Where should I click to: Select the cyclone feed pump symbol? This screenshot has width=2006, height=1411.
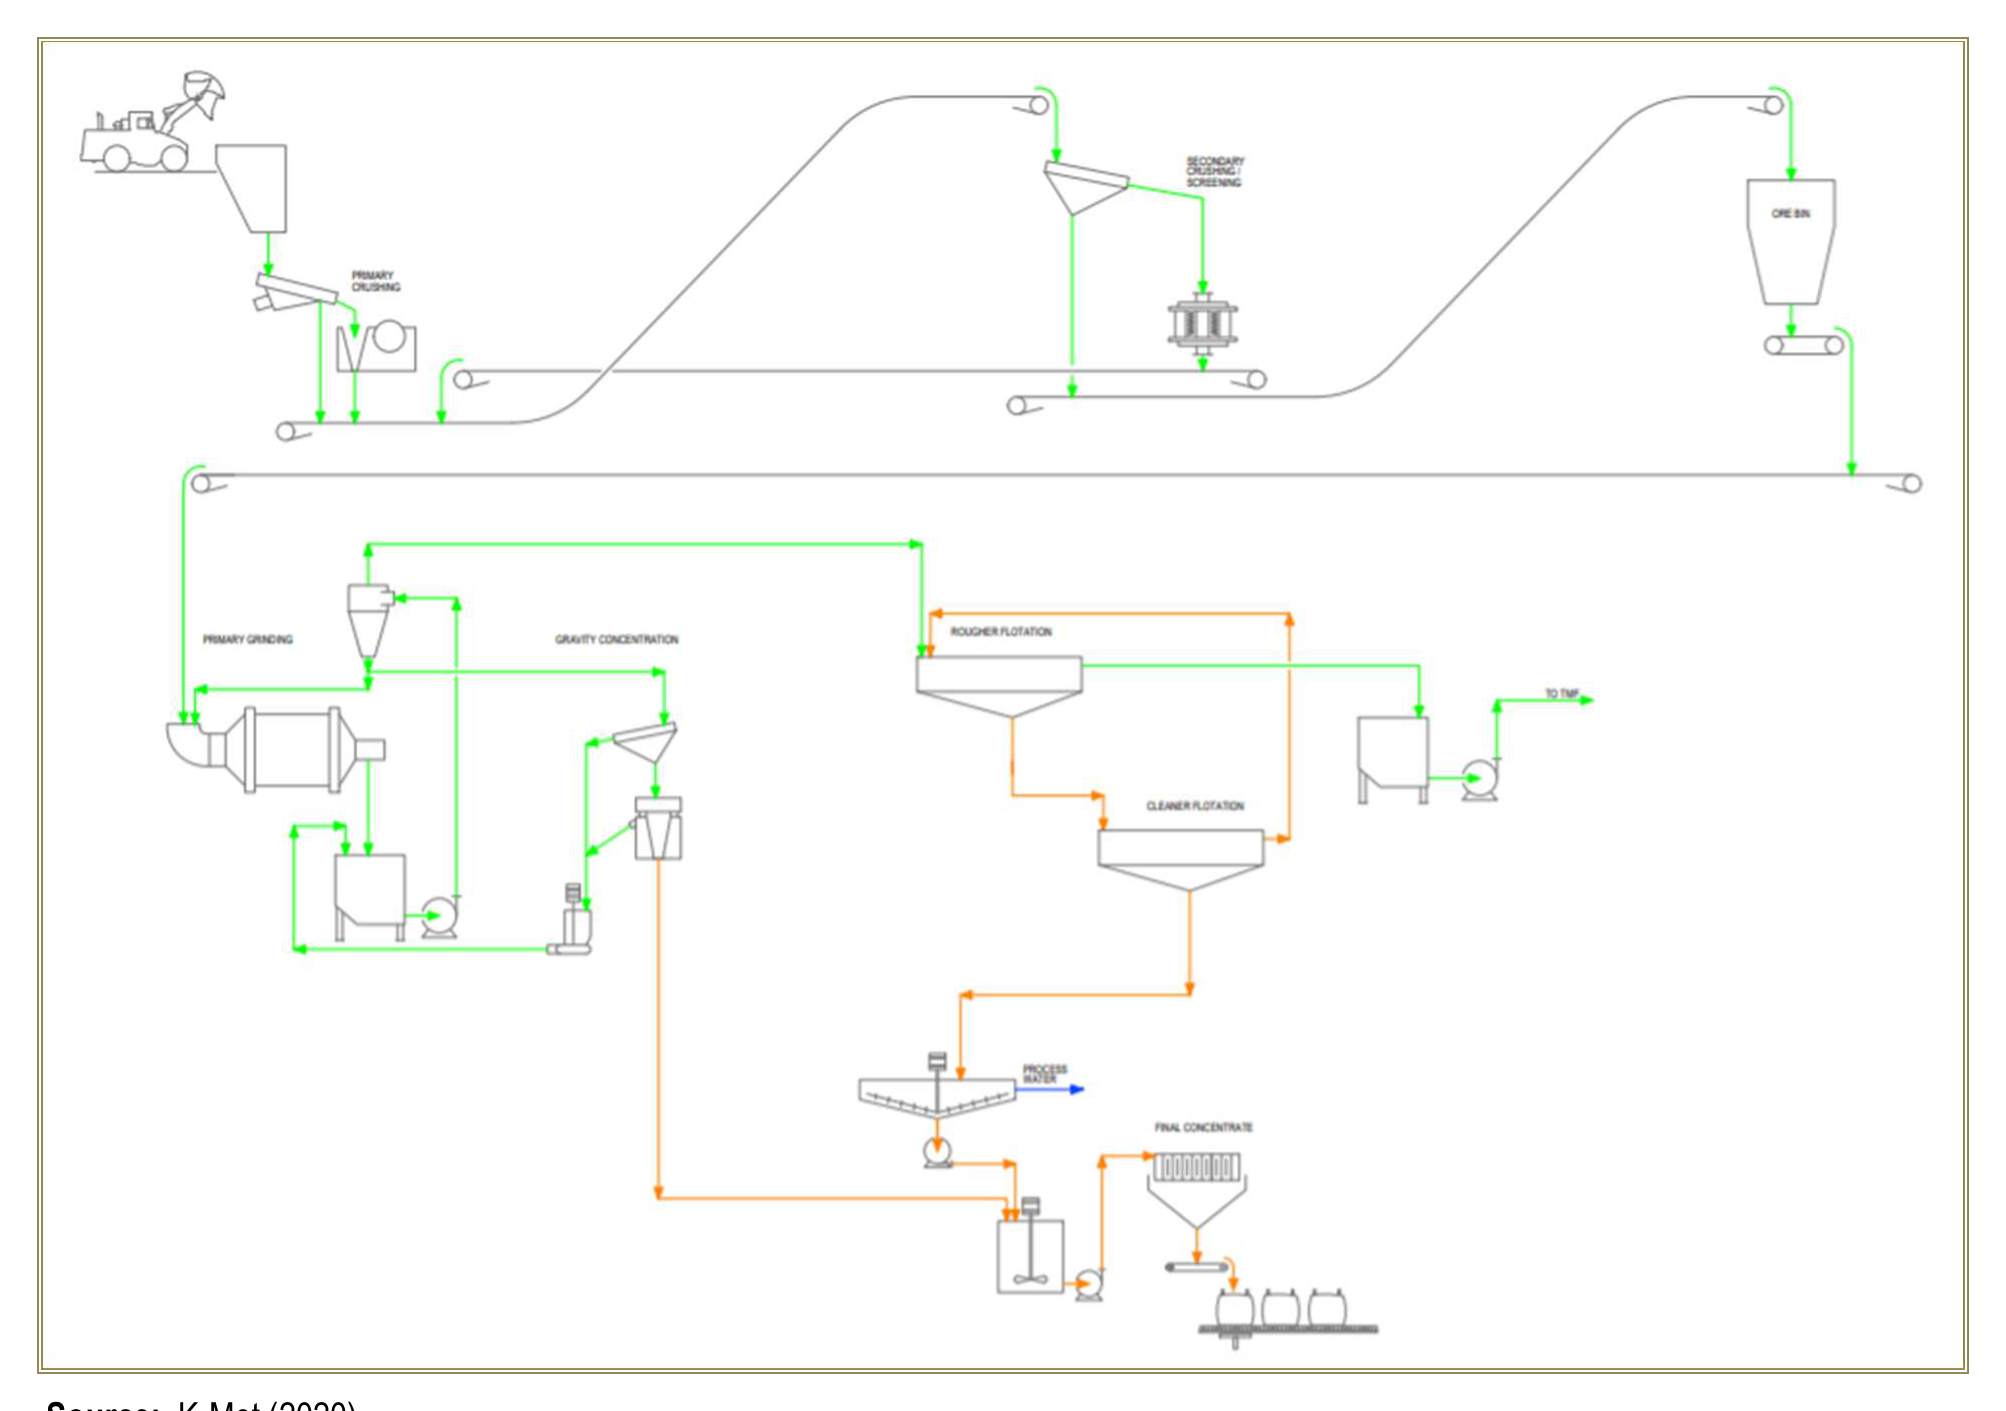point(439,917)
